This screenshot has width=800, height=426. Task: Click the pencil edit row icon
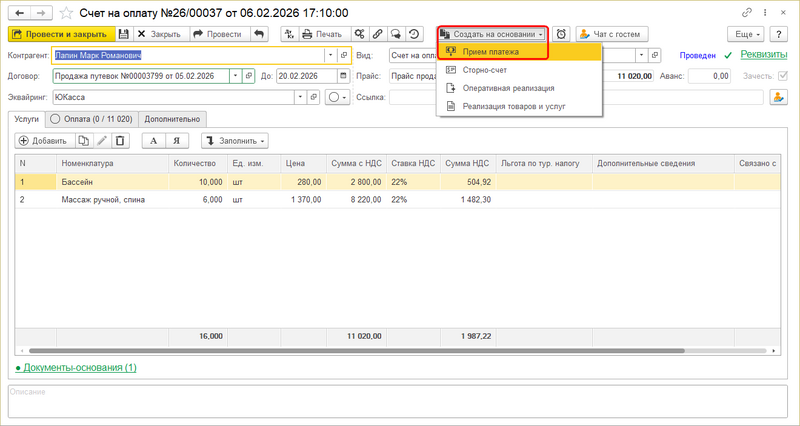[x=101, y=141]
